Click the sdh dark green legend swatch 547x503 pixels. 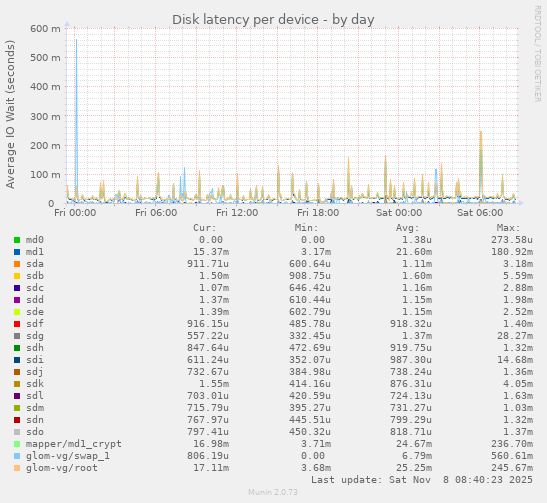coord(17,348)
